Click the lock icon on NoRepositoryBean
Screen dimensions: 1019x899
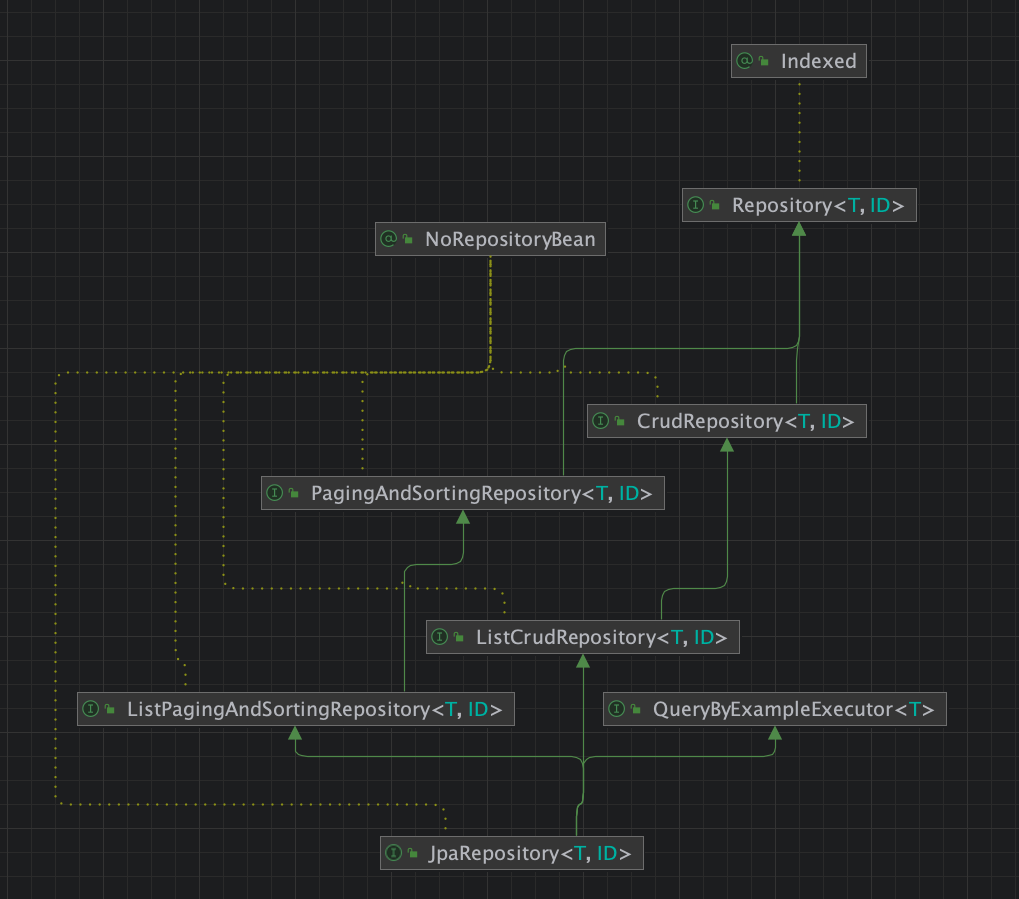click(408, 239)
